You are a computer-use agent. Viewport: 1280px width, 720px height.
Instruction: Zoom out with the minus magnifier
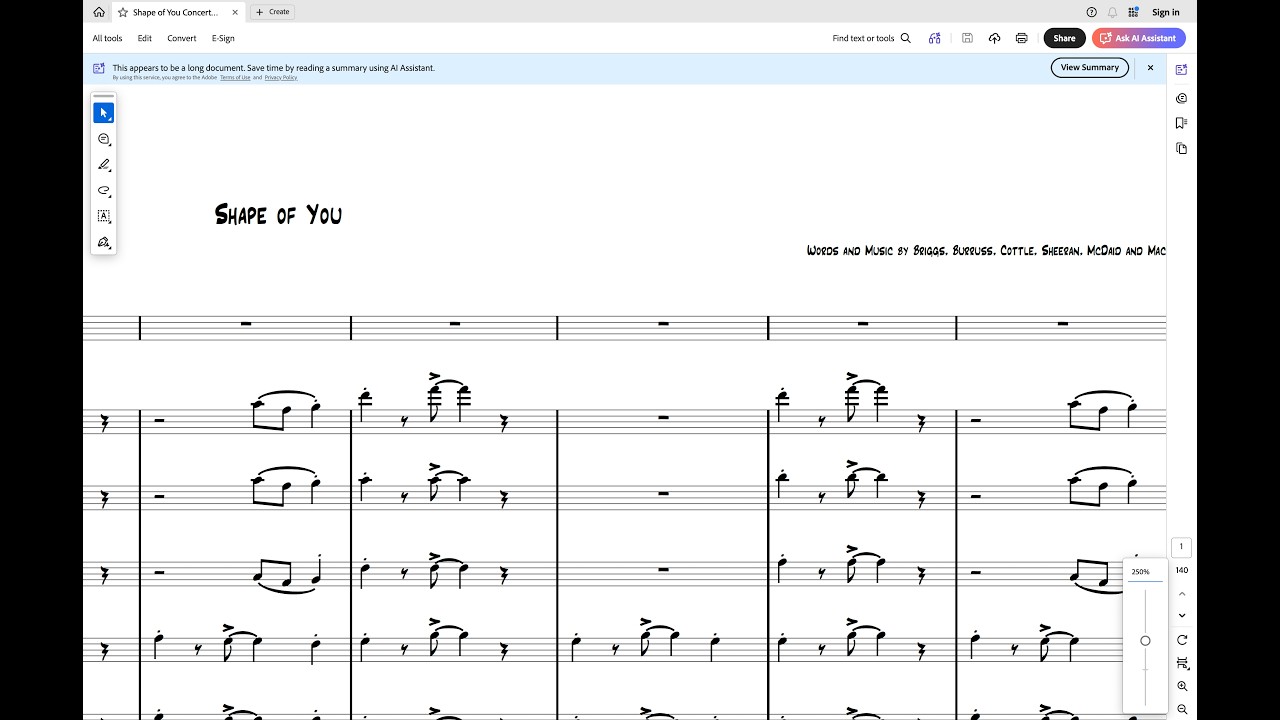point(1182,709)
